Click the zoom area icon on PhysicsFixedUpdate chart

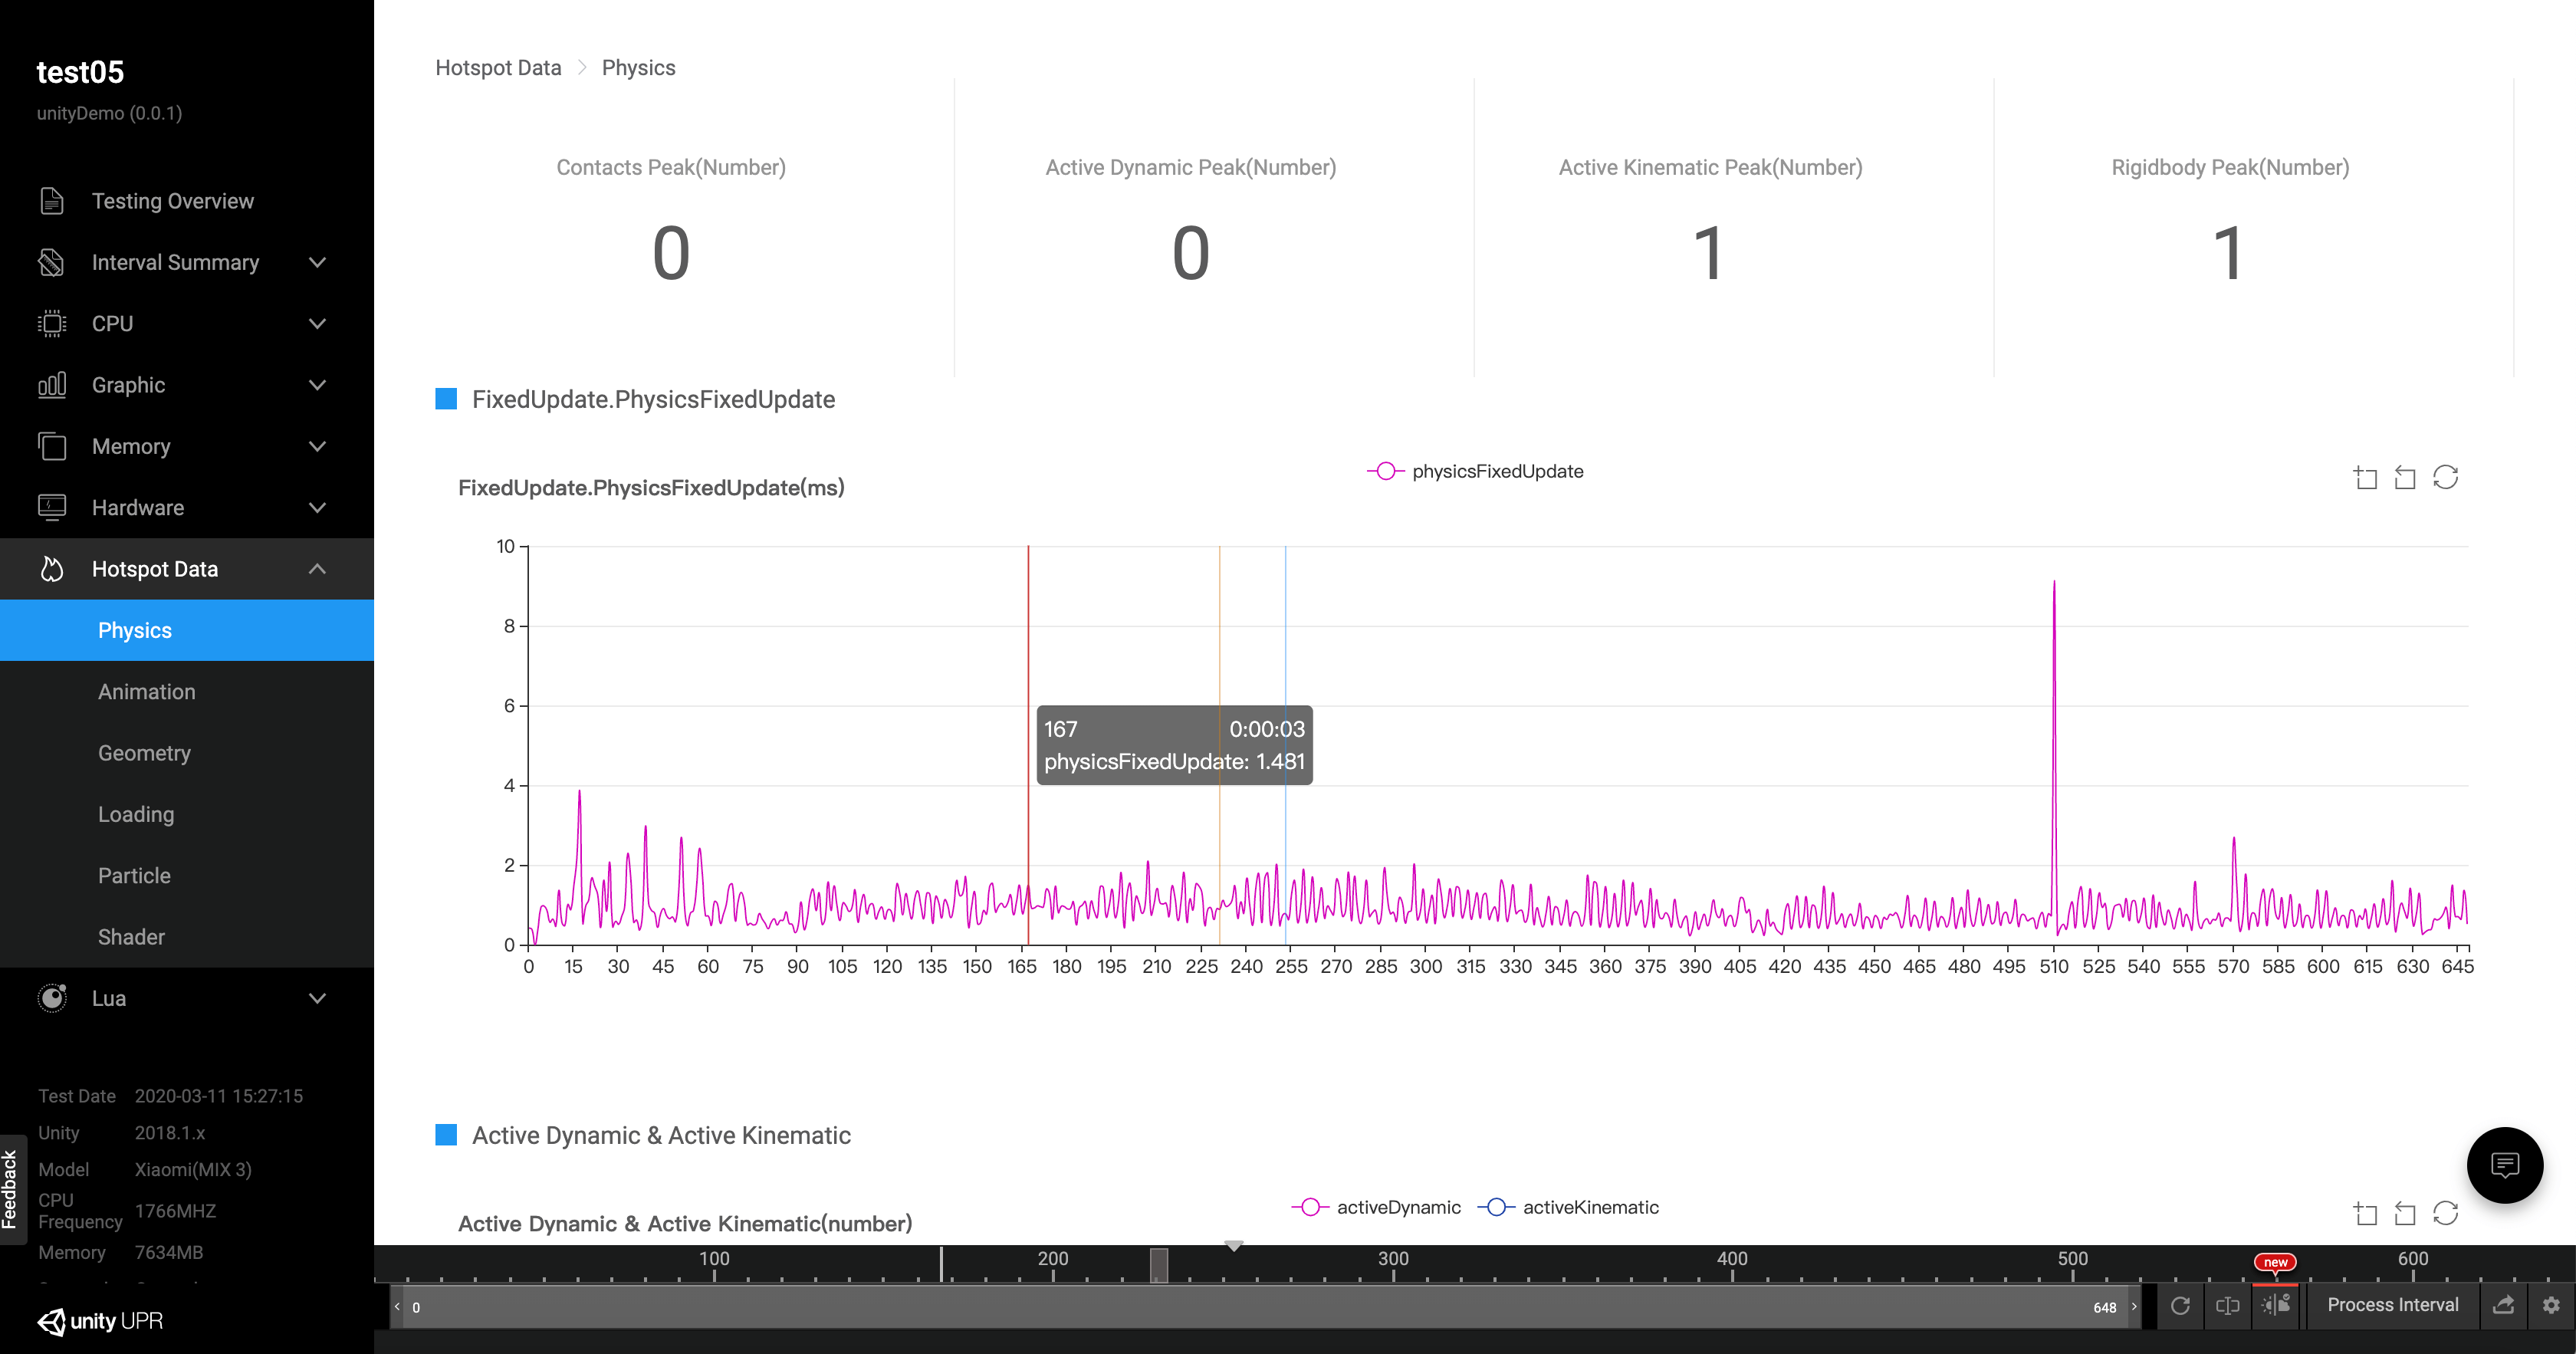[x=2365, y=478]
